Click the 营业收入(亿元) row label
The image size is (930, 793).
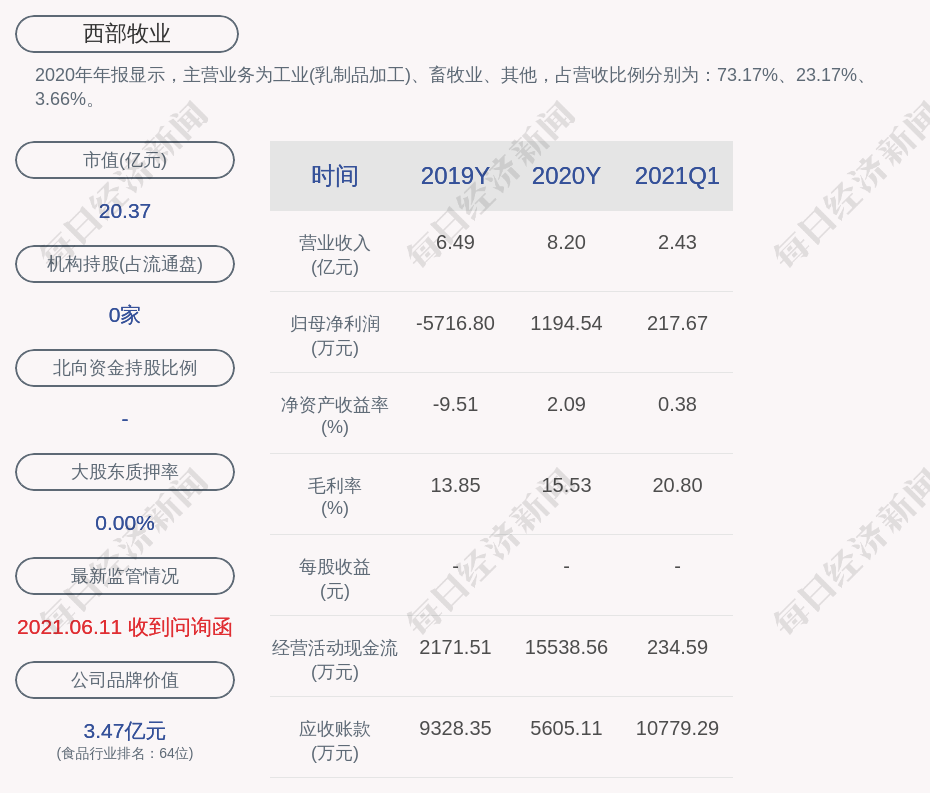click(x=335, y=254)
